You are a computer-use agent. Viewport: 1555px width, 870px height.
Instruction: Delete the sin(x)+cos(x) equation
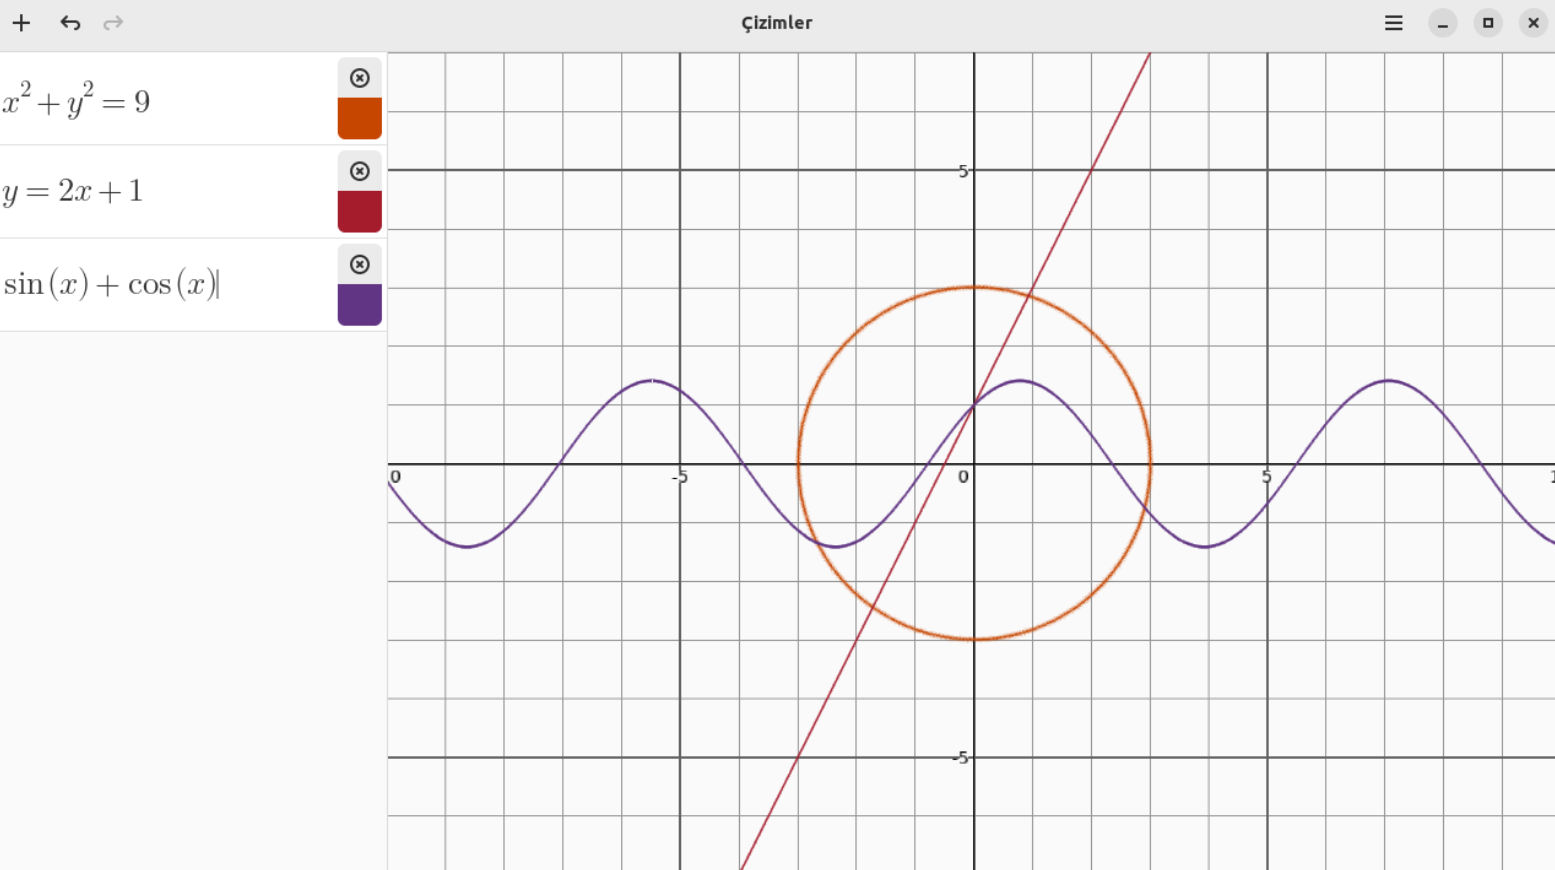(359, 264)
